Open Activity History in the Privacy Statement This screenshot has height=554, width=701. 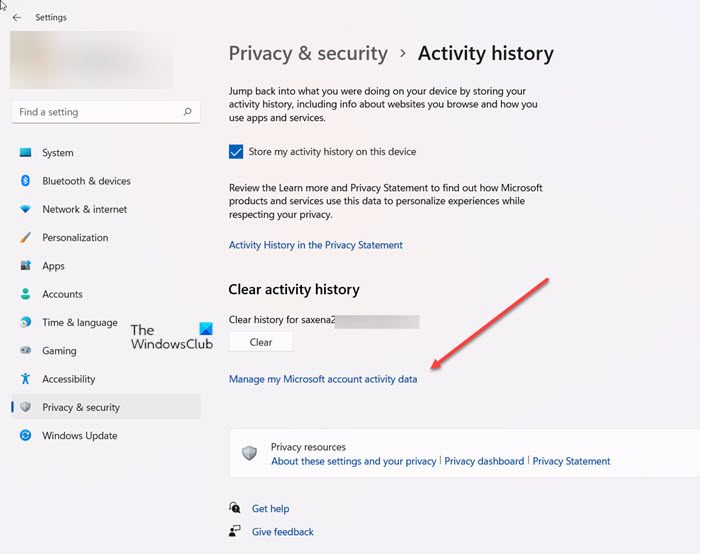[316, 245]
